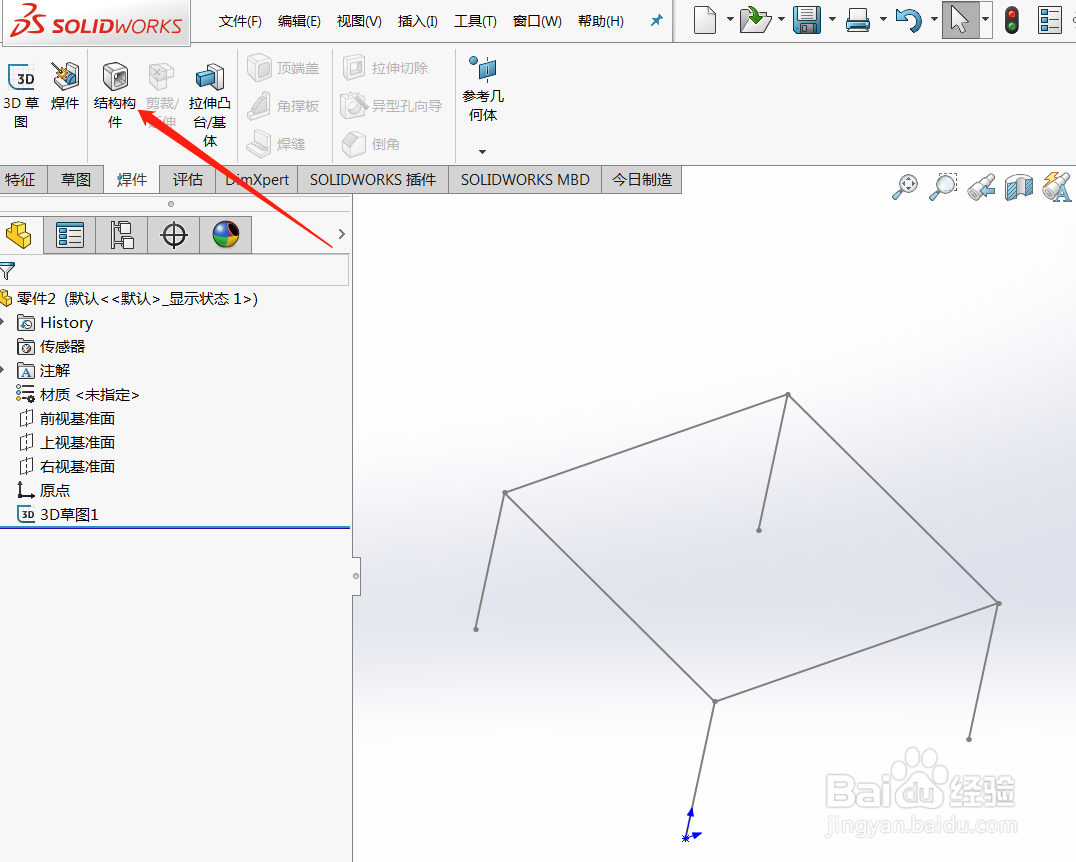Open the DimXpertManager crosshair tab
This screenshot has width=1076, height=862.
(x=174, y=235)
